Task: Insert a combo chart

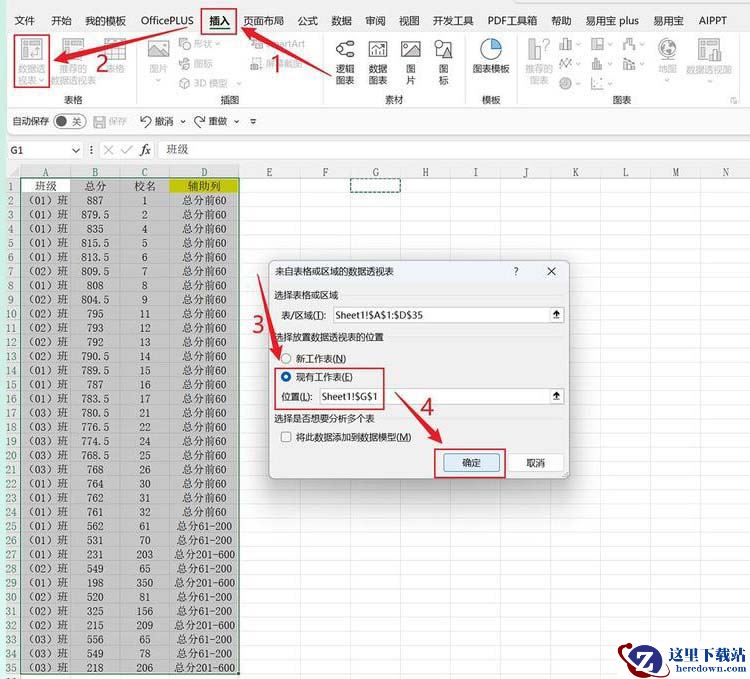Action: pyautogui.click(x=629, y=64)
